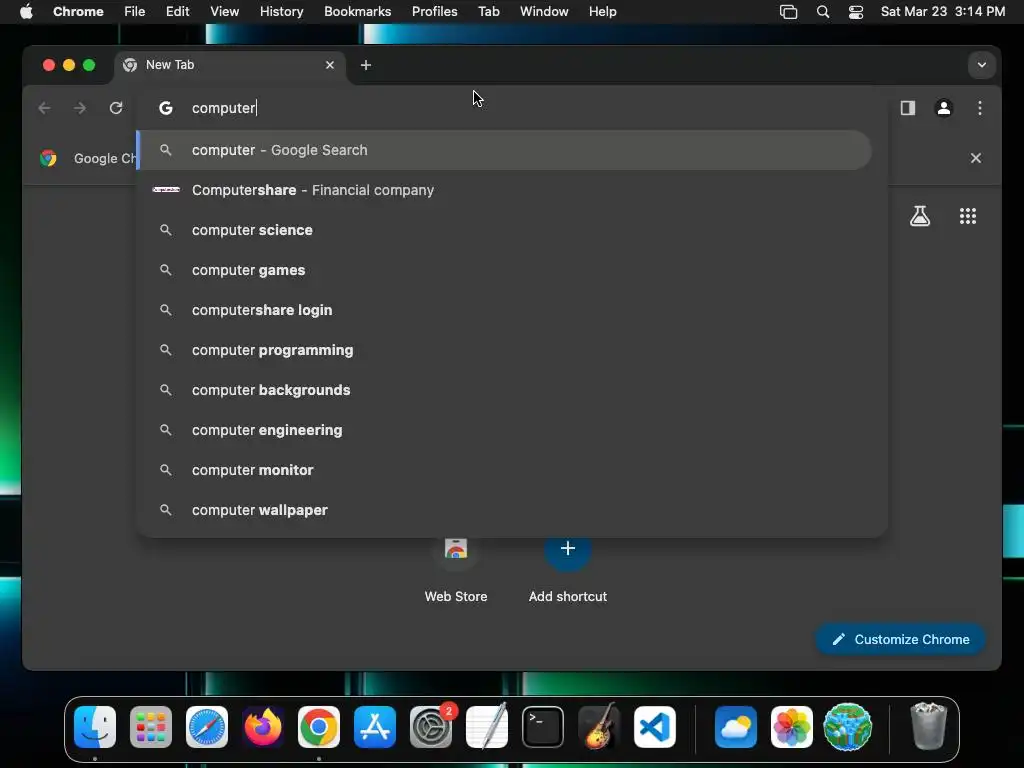Open the globe map app in Dock

[848, 727]
